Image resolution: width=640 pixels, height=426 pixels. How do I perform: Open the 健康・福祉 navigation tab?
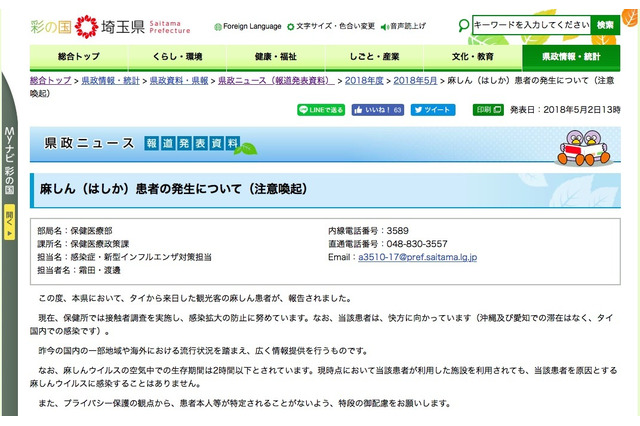276,57
